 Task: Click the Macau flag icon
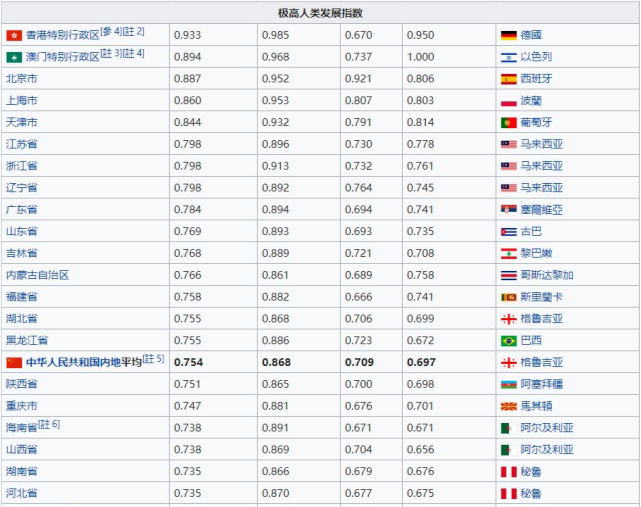point(14,57)
